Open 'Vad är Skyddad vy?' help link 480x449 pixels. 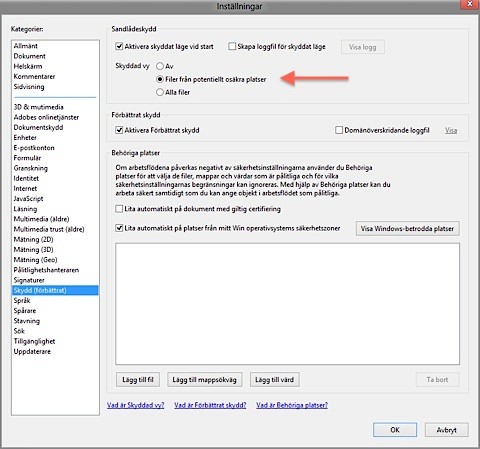[x=136, y=405]
